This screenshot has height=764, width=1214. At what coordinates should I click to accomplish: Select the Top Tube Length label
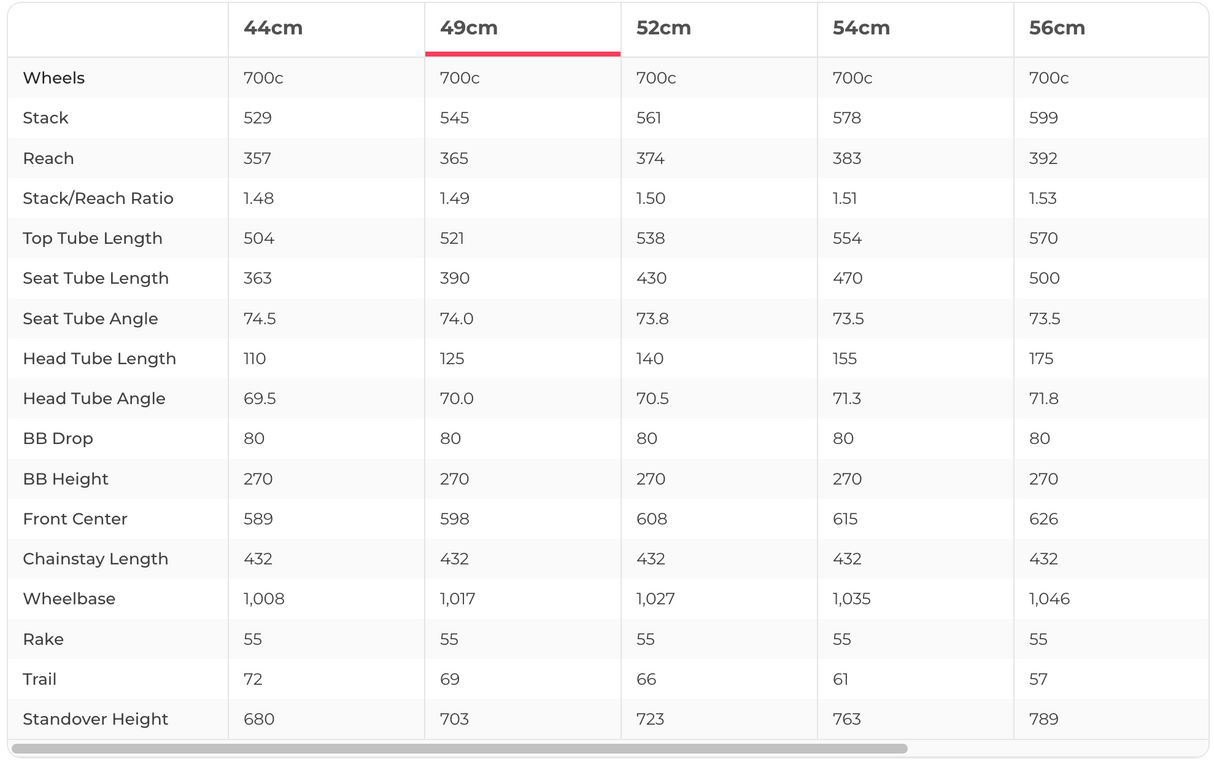[92, 238]
